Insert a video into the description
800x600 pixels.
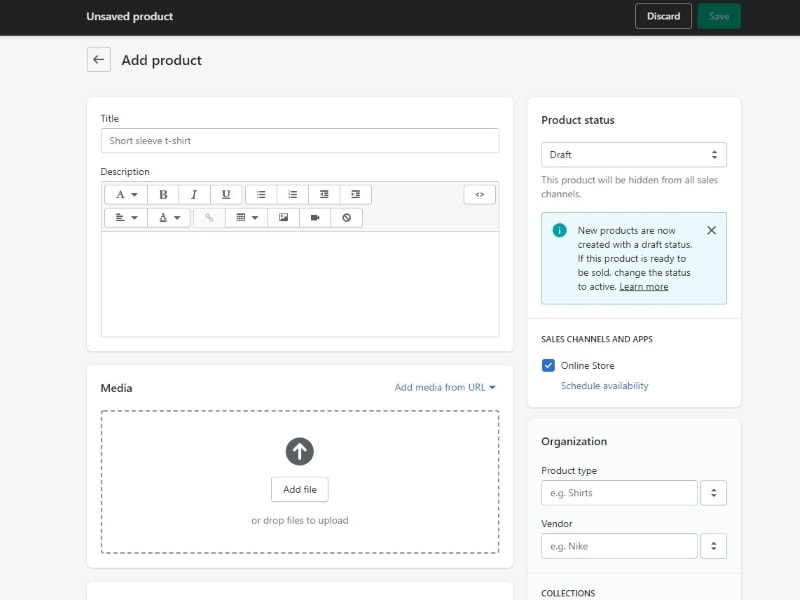(315, 217)
